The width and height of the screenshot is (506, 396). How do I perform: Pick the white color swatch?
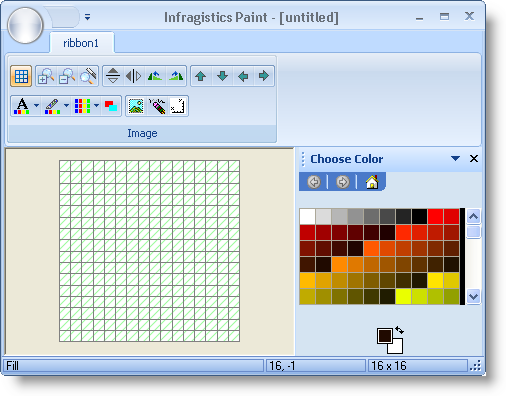(307, 217)
